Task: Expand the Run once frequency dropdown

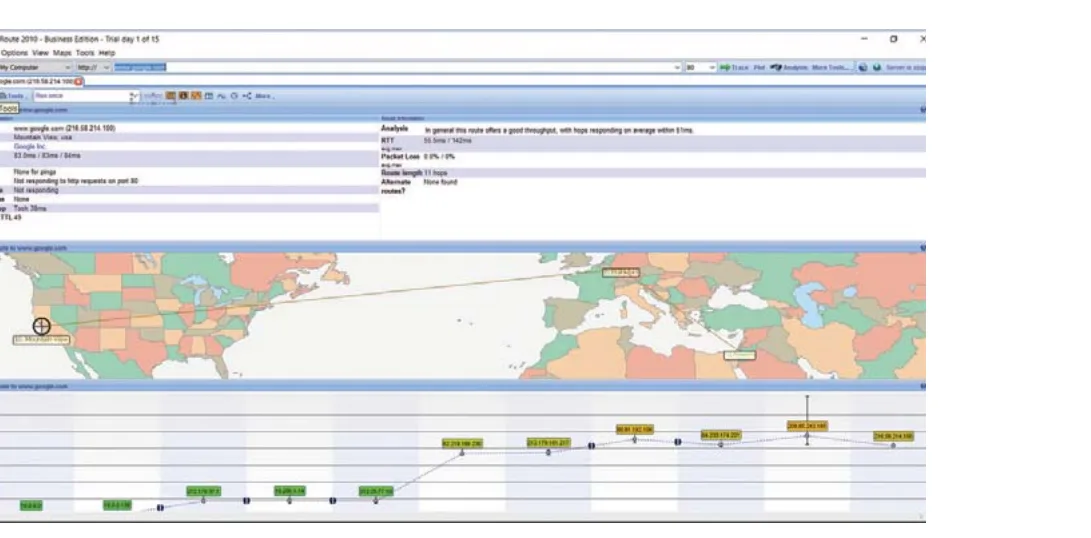Action: (x=135, y=96)
